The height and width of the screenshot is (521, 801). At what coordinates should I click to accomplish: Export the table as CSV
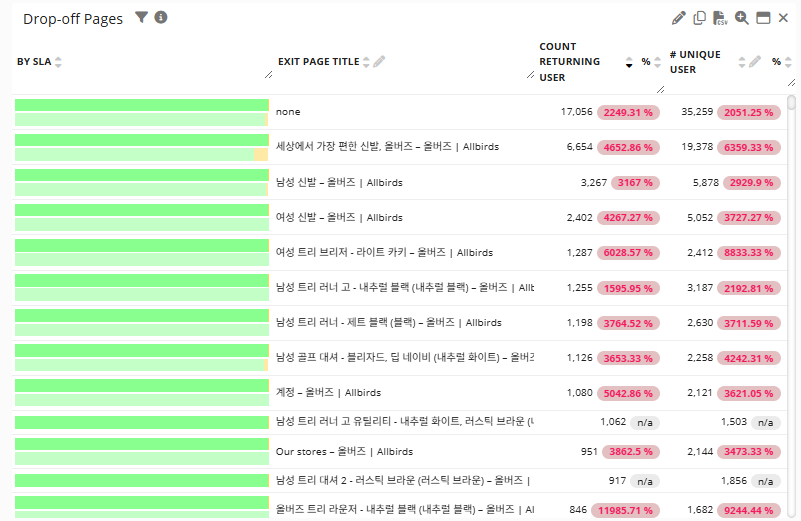[720, 18]
